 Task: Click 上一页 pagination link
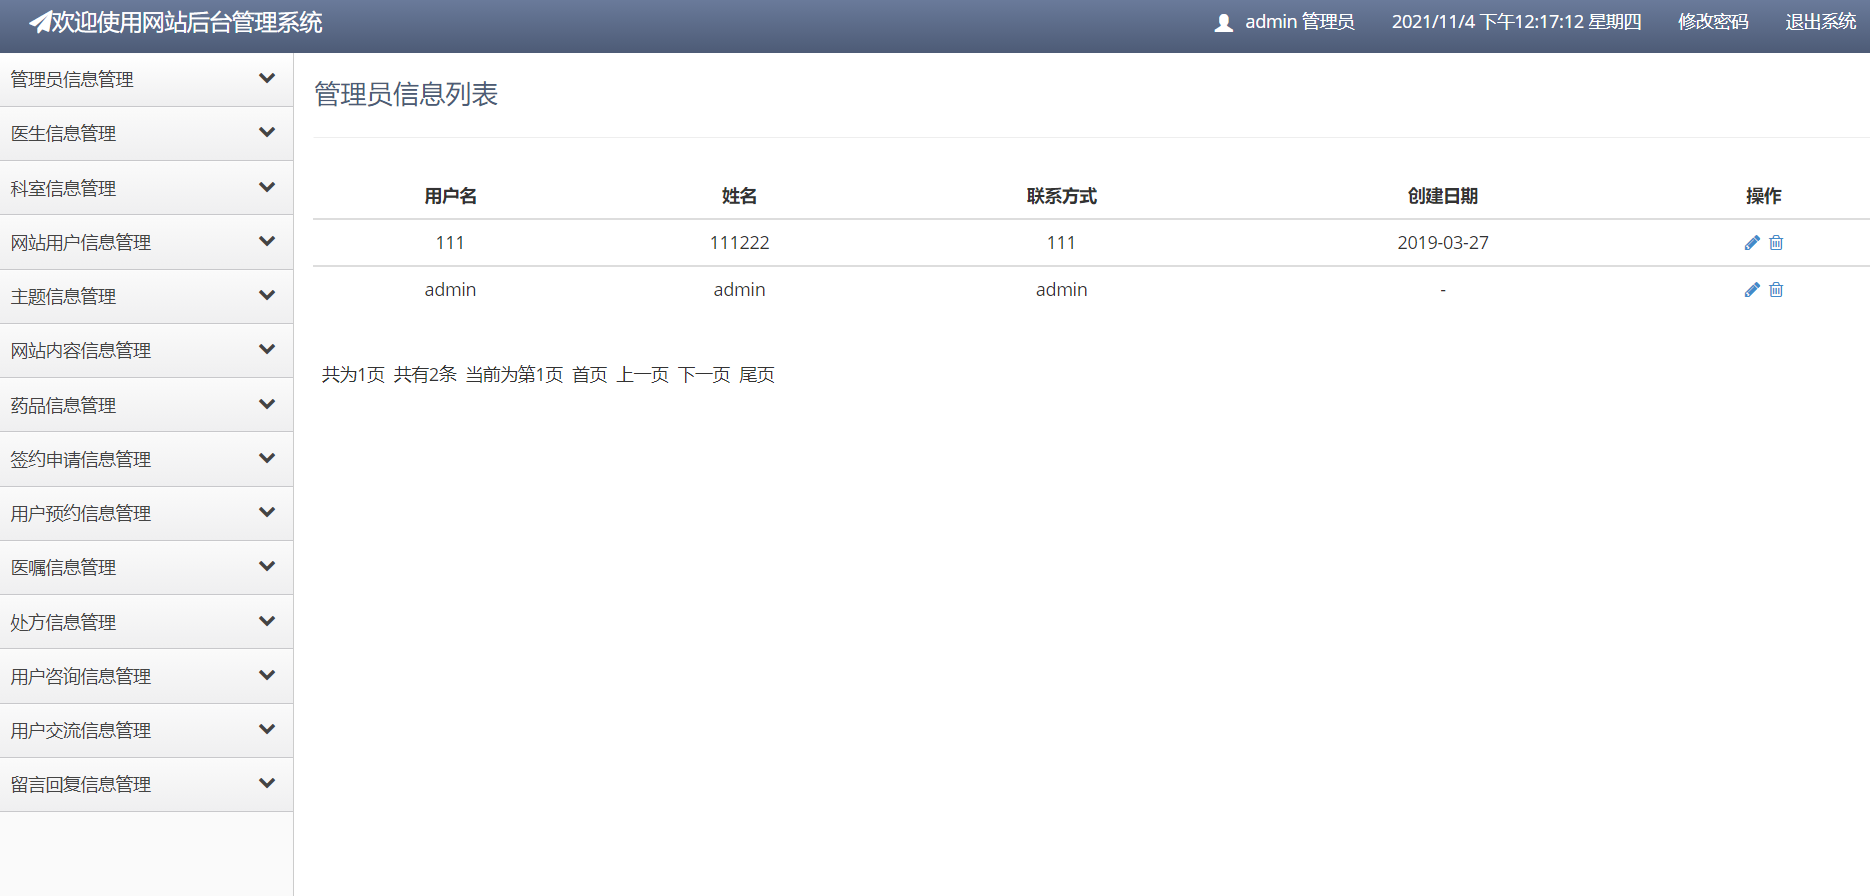pos(642,375)
